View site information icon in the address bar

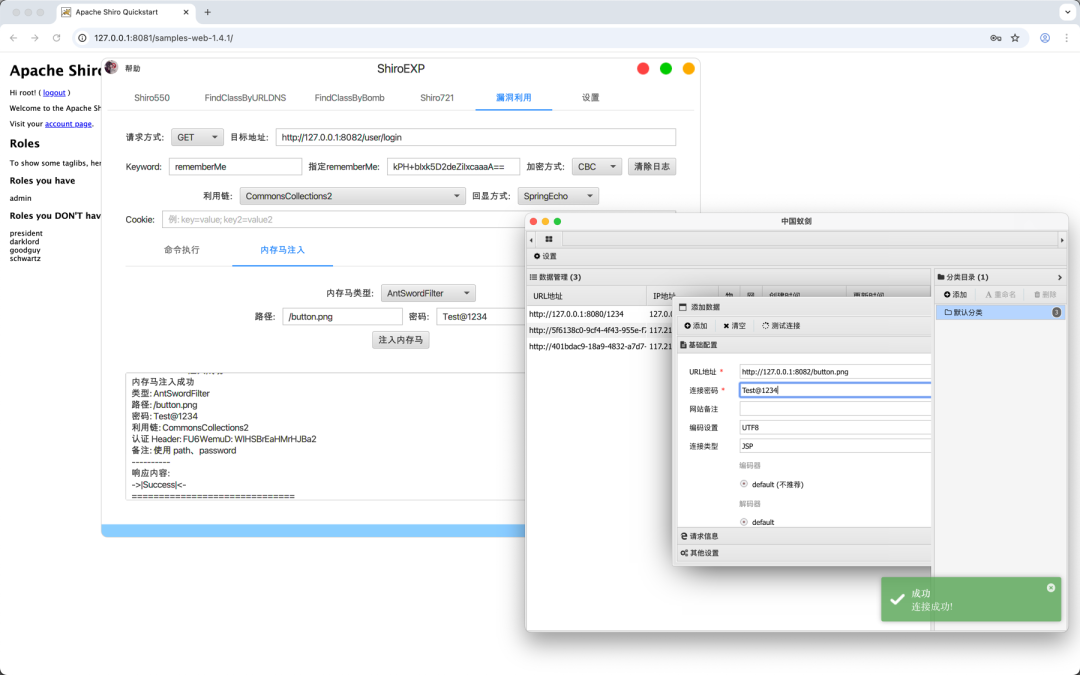point(82,38)
